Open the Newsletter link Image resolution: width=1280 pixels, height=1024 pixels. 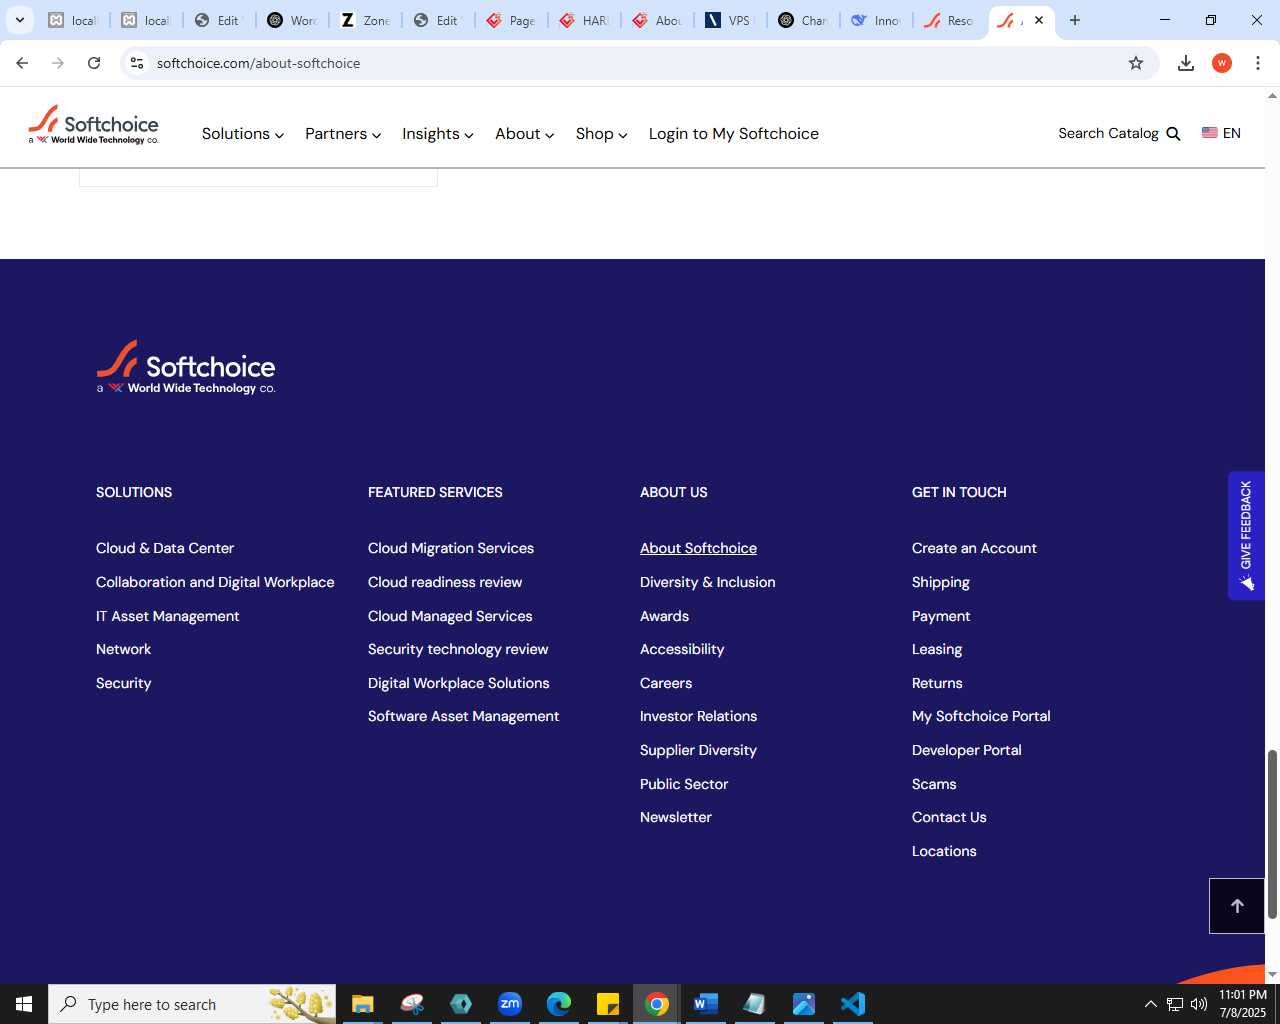[x=676, y=817]
